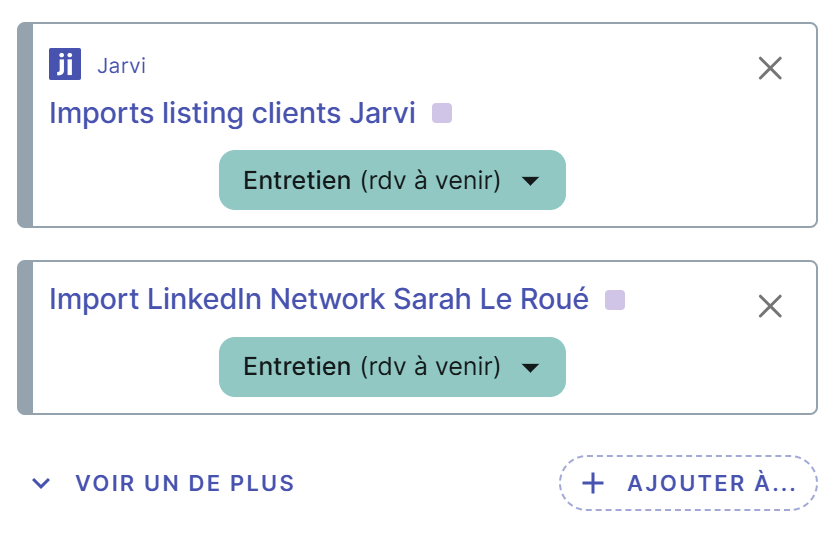Click the caret arrow on Jarvi card's Entretien pill
Viewport: 839px width, 536px height.
pos(531,181)
